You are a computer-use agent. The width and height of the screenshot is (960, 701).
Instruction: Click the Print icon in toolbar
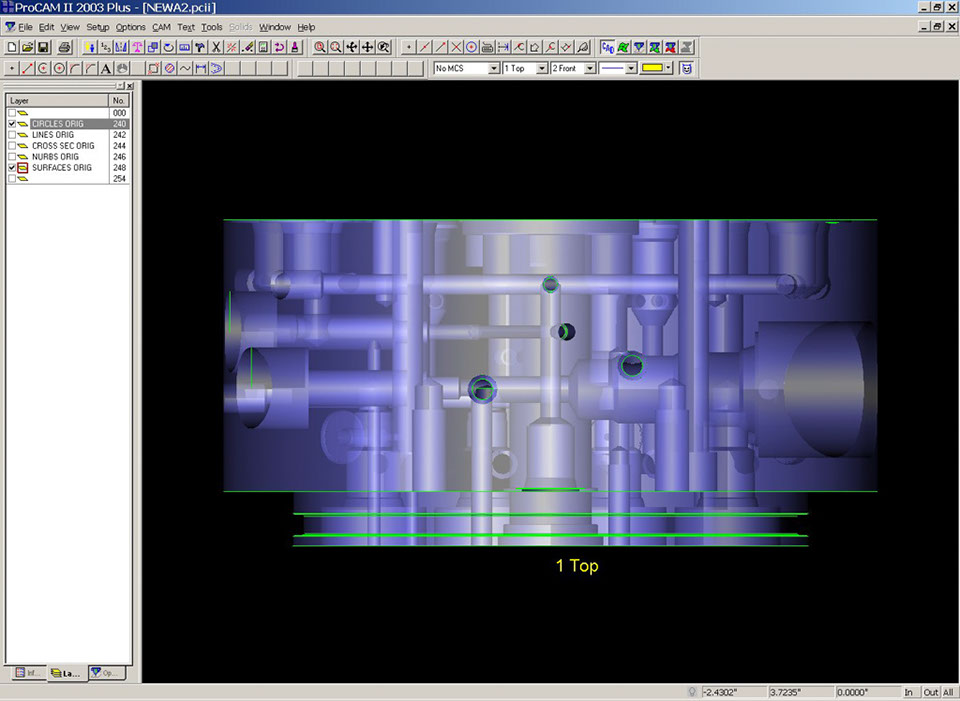(x=64, y=47)
